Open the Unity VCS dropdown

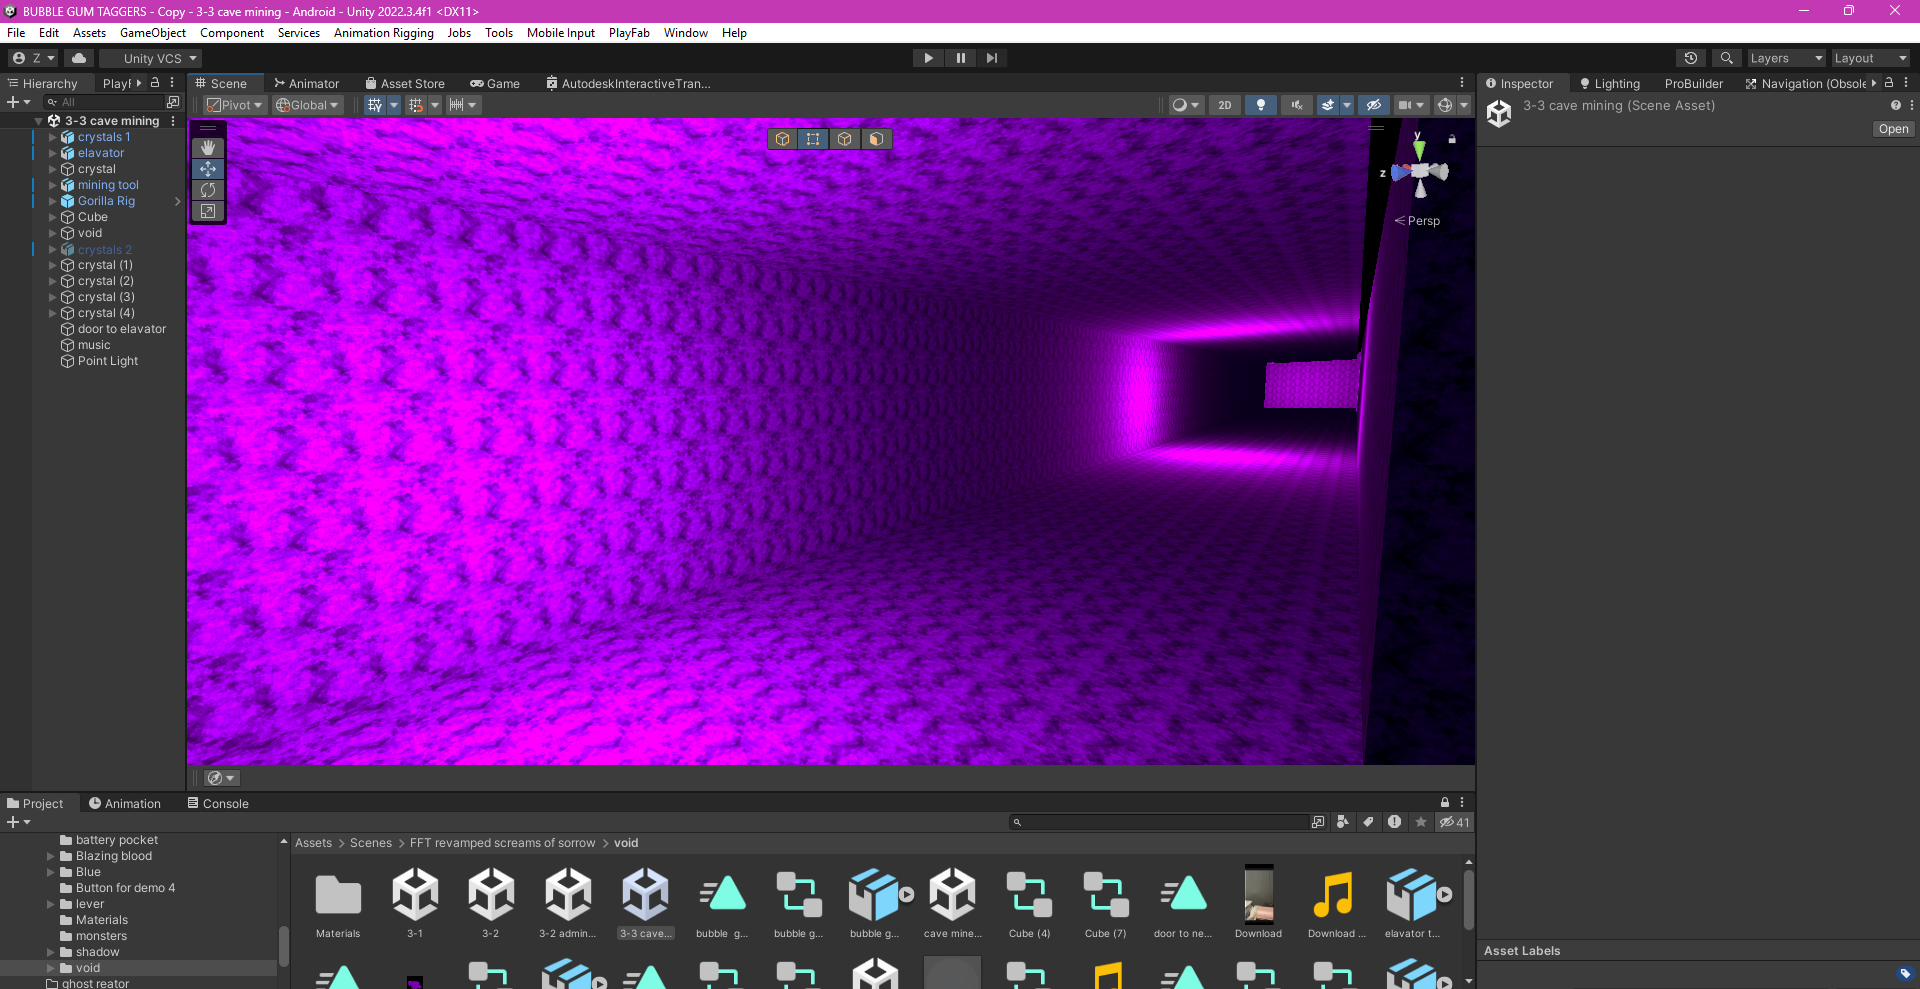pos(151,58)
